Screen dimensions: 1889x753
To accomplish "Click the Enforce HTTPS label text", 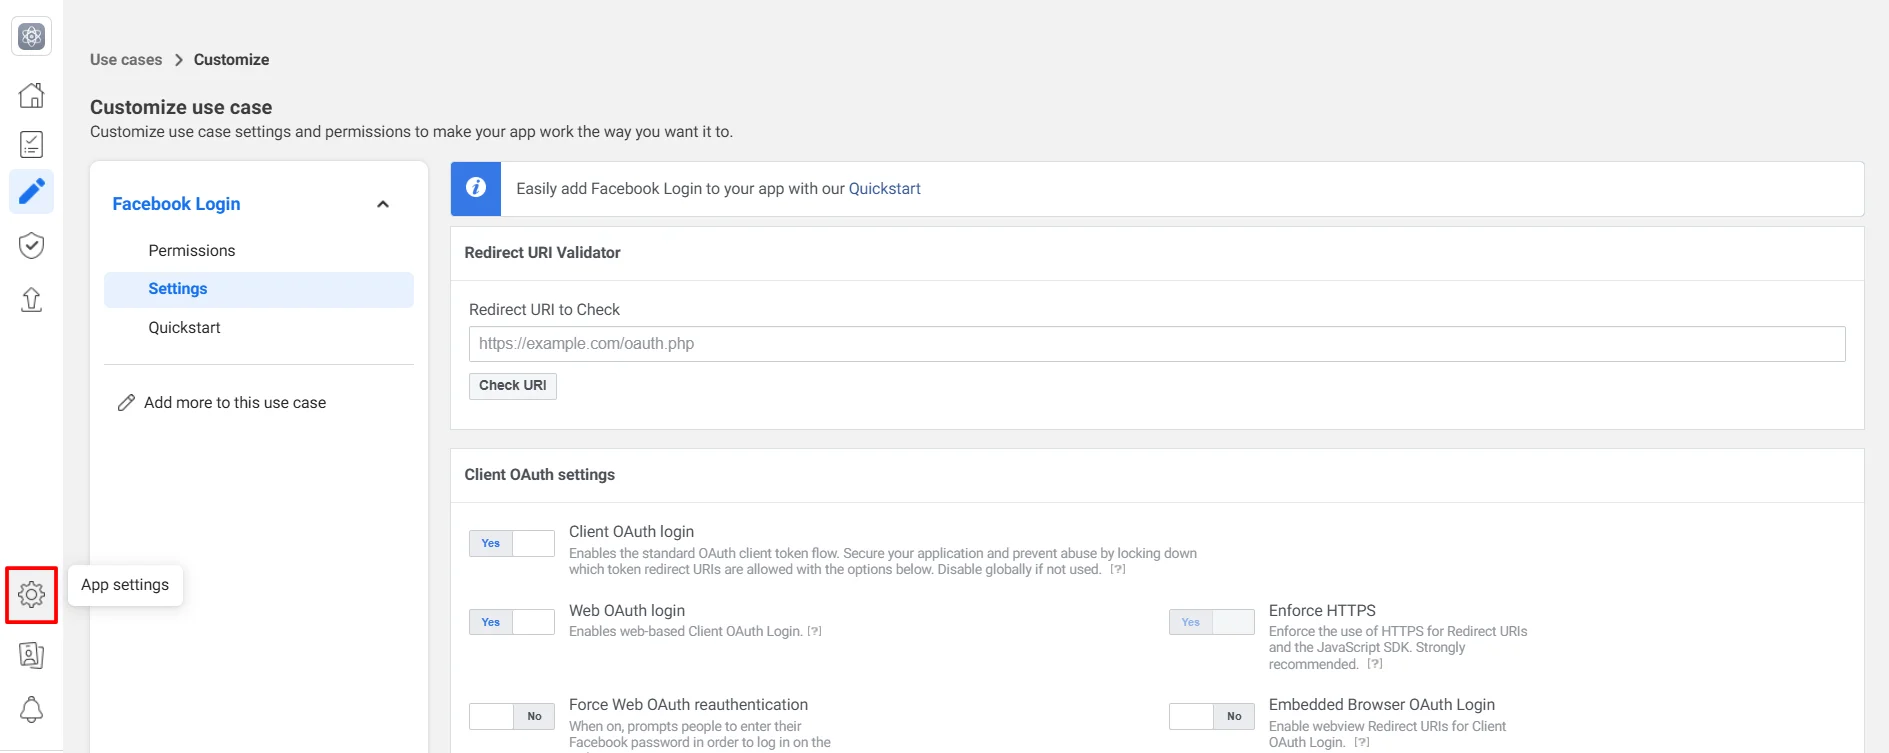I will tap(1322, 610).
